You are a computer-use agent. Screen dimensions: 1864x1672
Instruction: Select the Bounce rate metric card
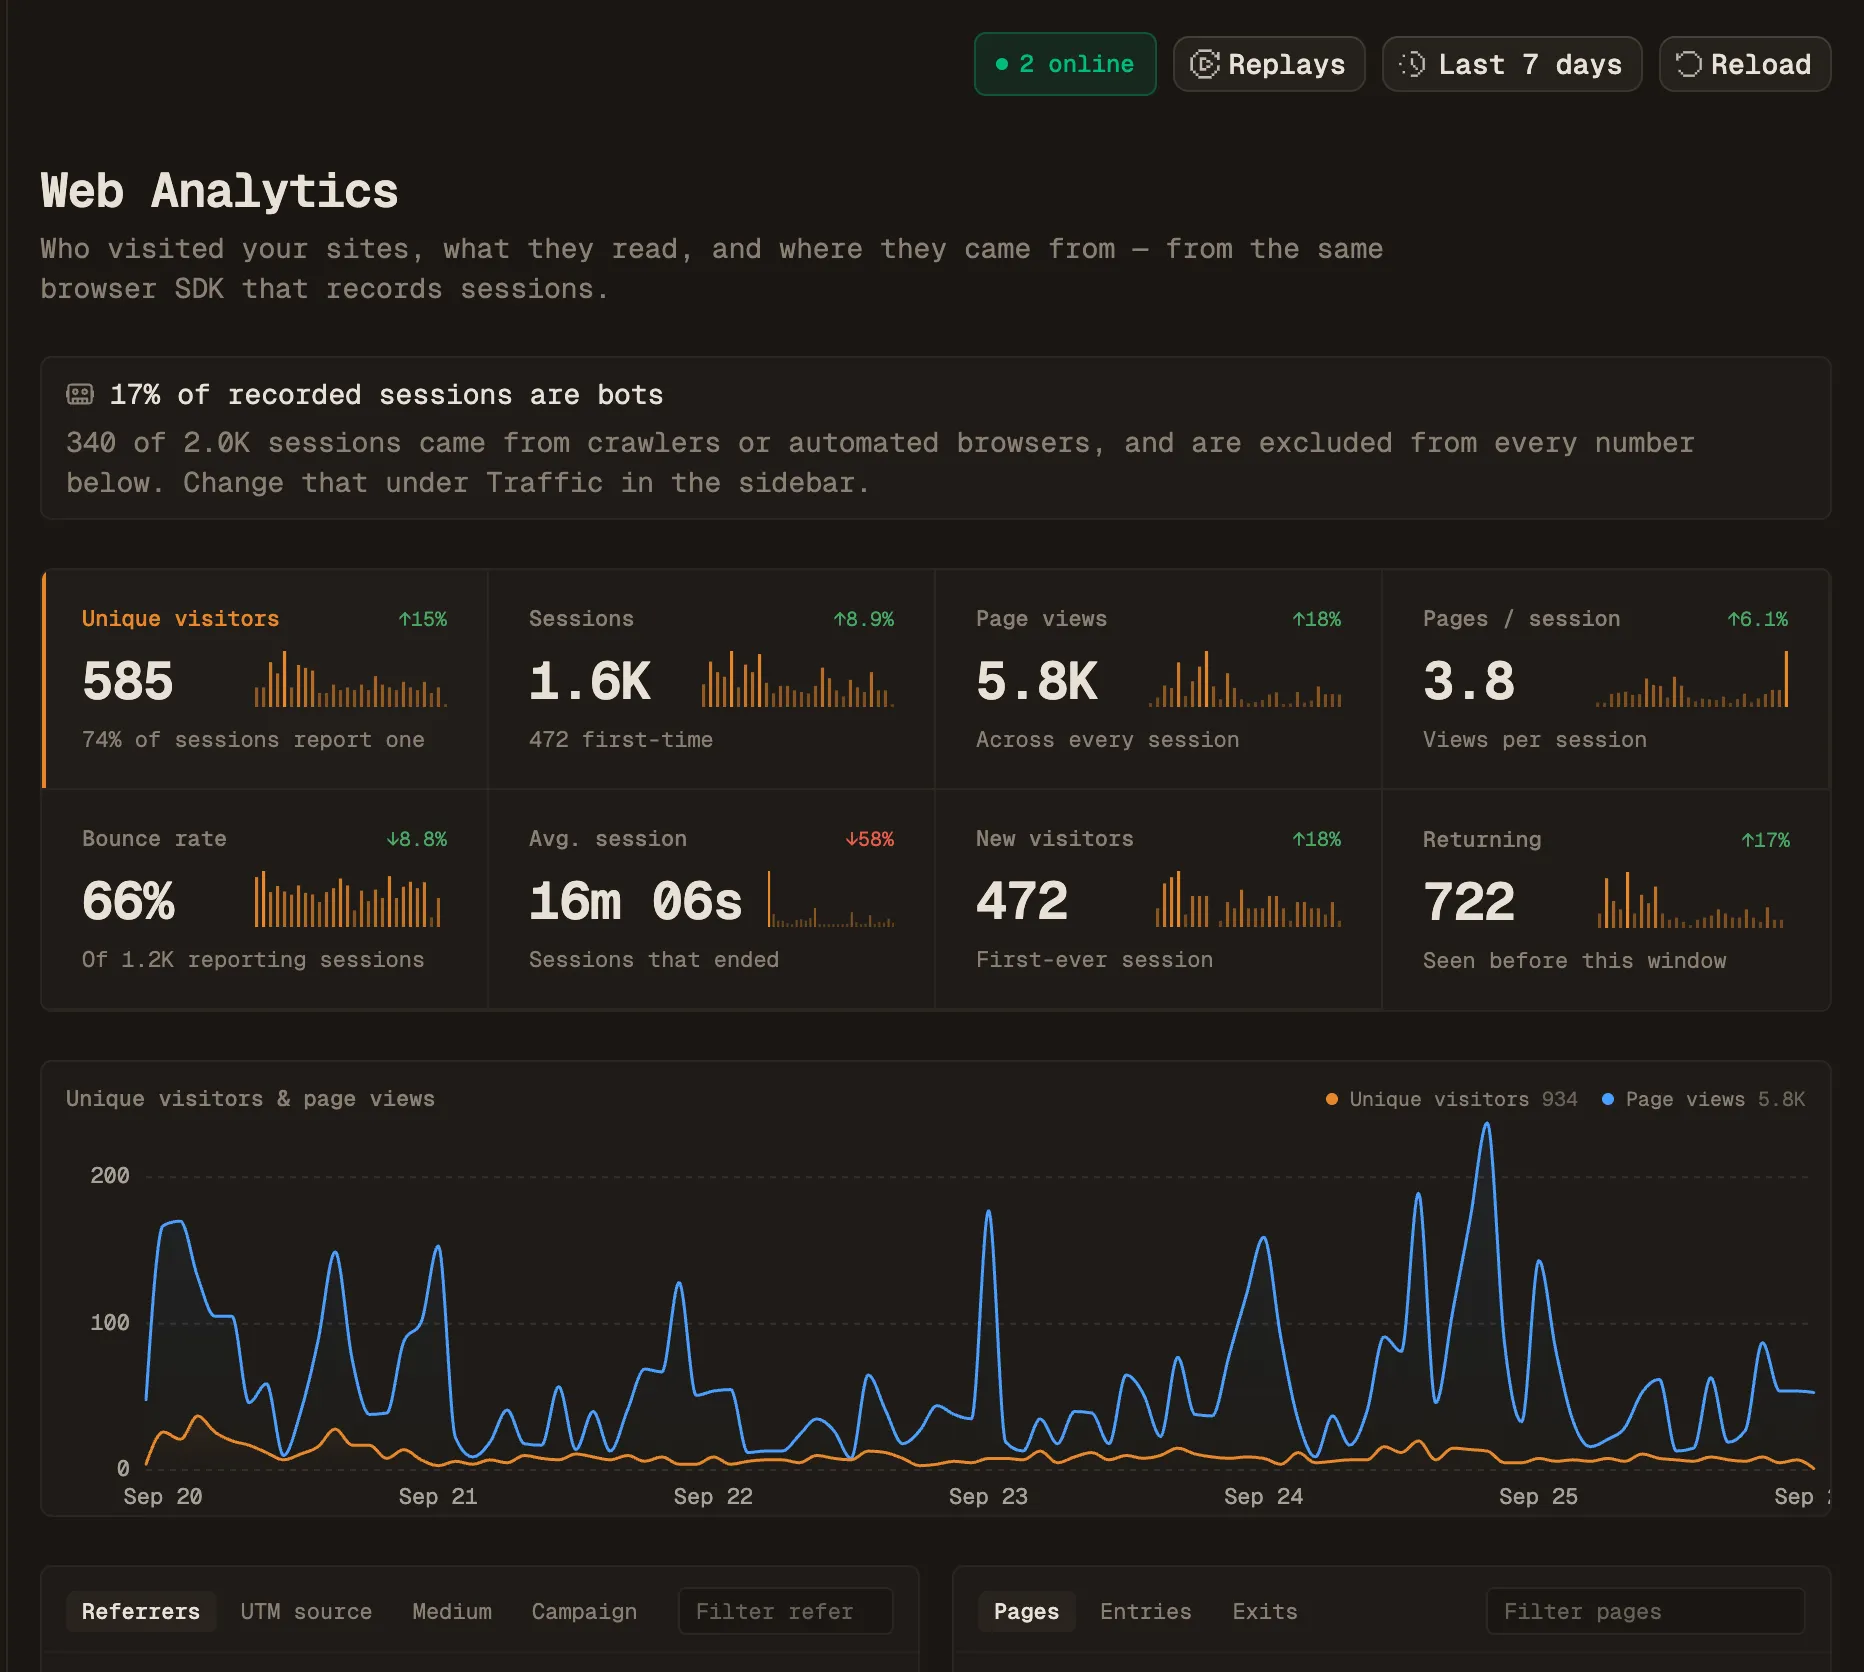click(x=264, y=900)
